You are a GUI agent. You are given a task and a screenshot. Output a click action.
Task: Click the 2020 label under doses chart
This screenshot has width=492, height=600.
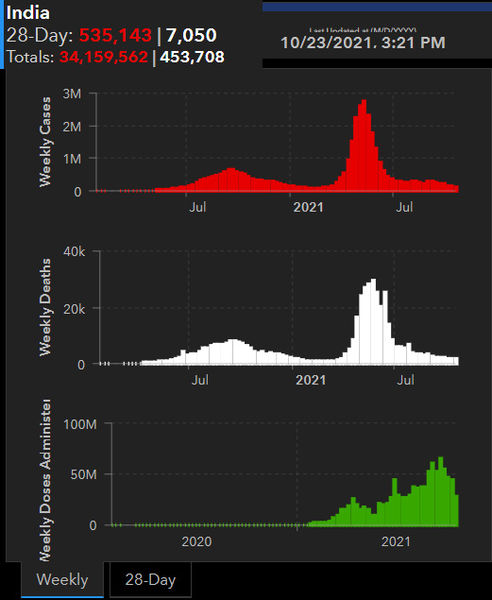[197, 541]
